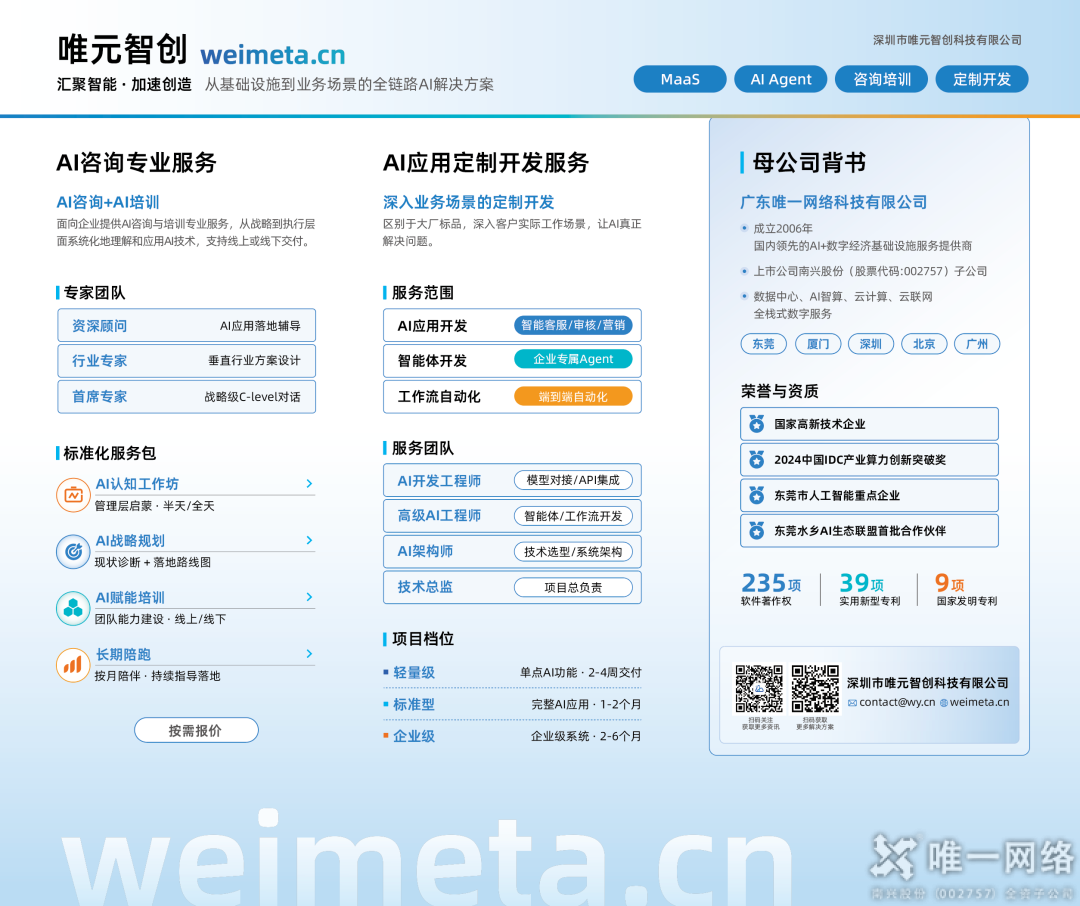Click the AI应用开发 service label

click(433, 326)
